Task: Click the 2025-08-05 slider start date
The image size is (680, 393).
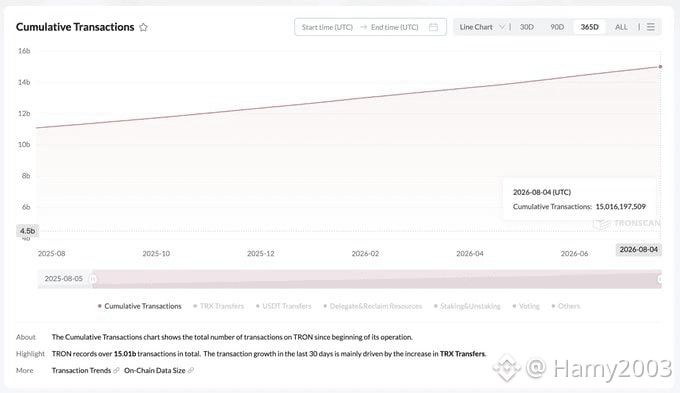Action: pos(63,278)
